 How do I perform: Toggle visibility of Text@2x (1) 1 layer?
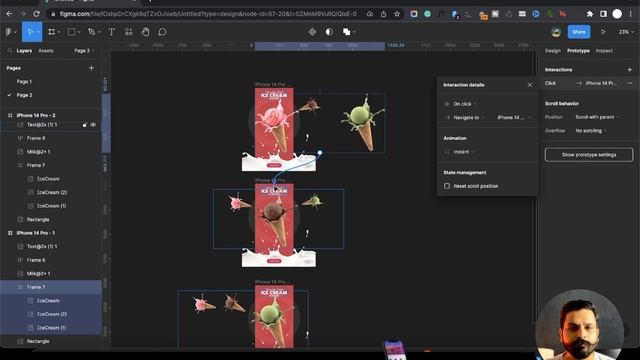click(x=93, y=125)
